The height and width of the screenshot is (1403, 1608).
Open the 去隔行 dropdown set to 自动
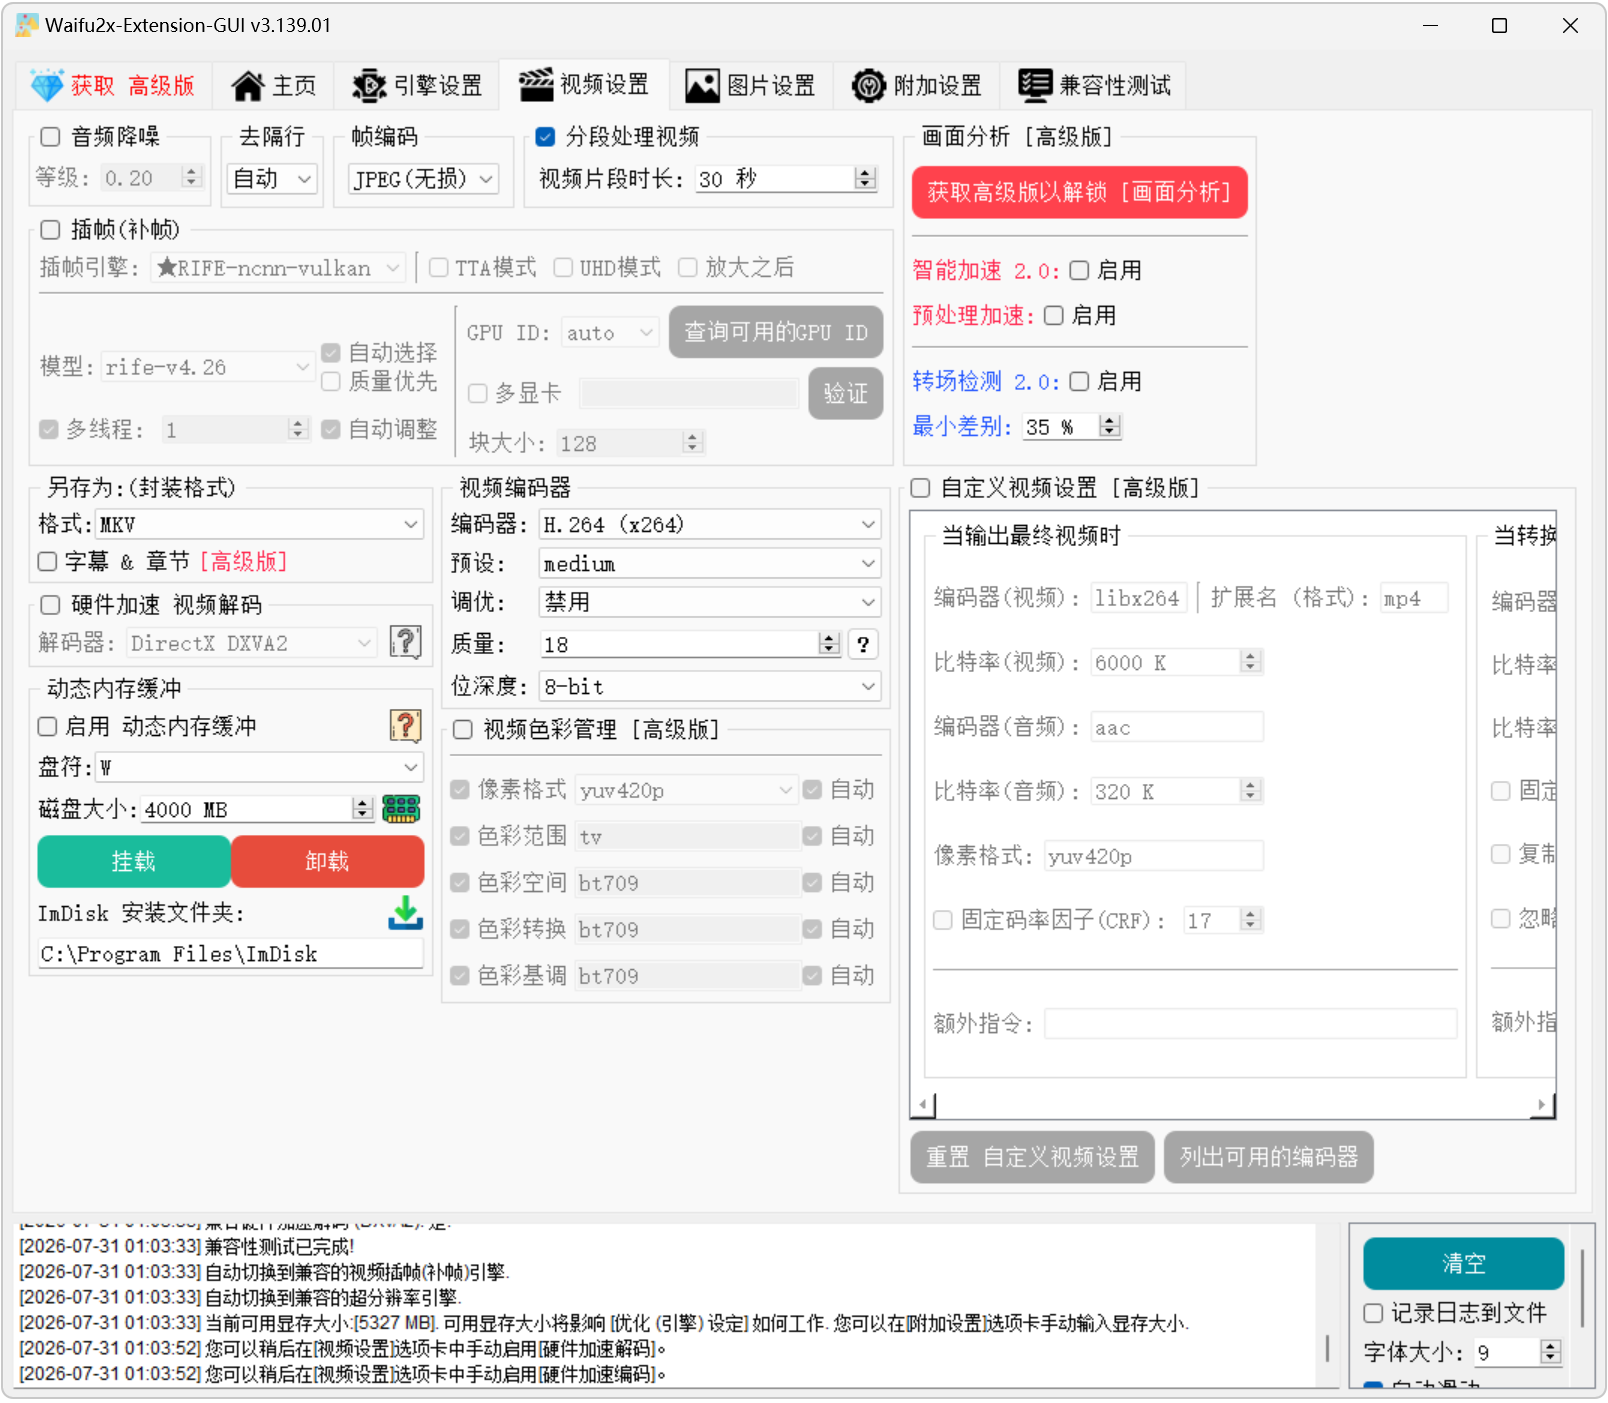[272, 179]
